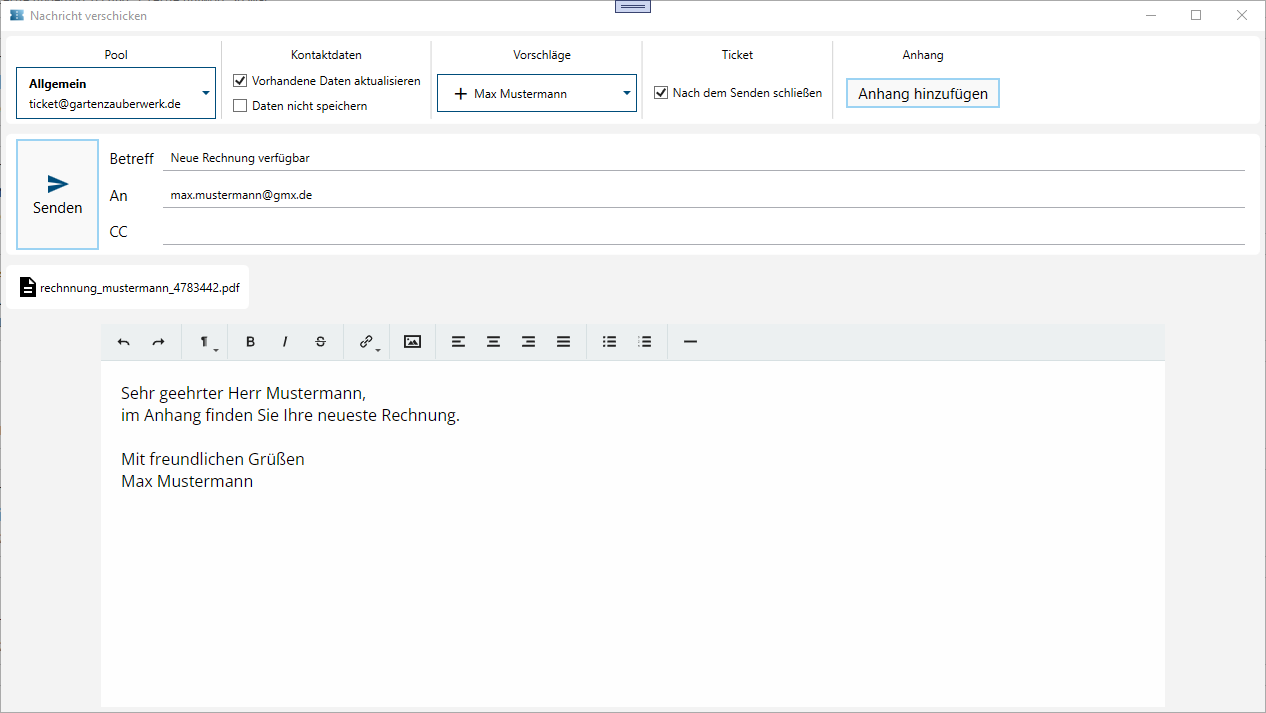This screenshot has width=1266, height=713.
Task: Toggle 'Nach dem Senden schließen' checkbox
Action: tap(661, 93)
